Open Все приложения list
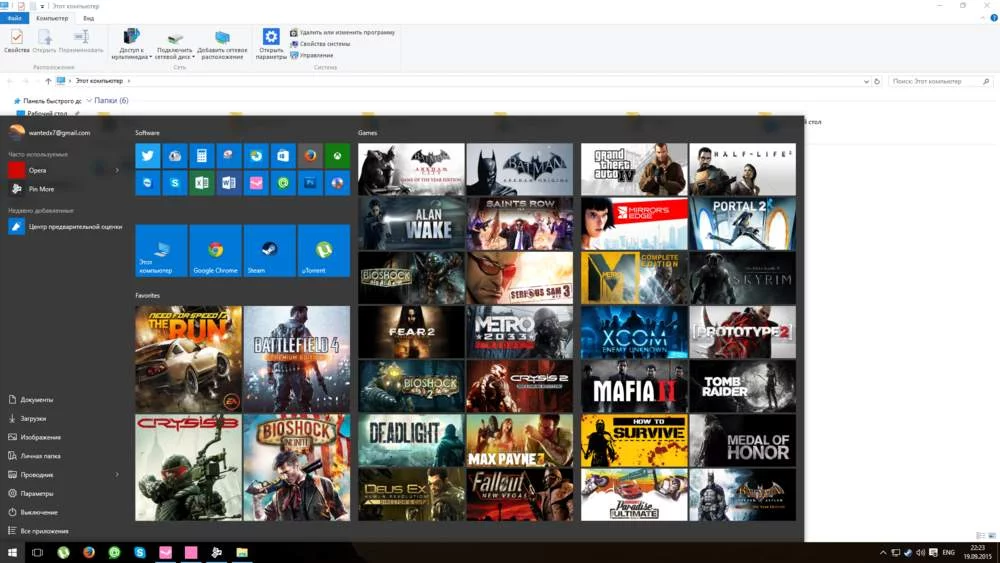Viewport: 1000px width, 563px height. [x=44, y=531]
